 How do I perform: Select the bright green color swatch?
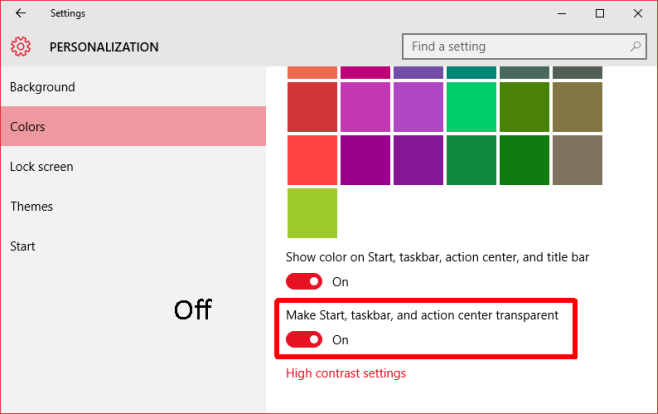pos(471,107)
